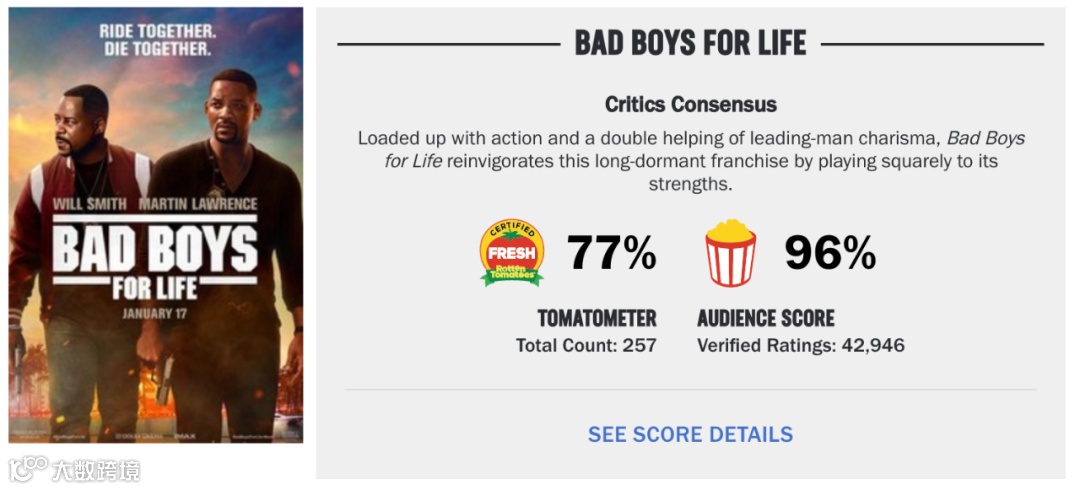Click the italic Bad Boys title in consensus
This screenshot has height=490, width=1080.
(x=986, y=138)
